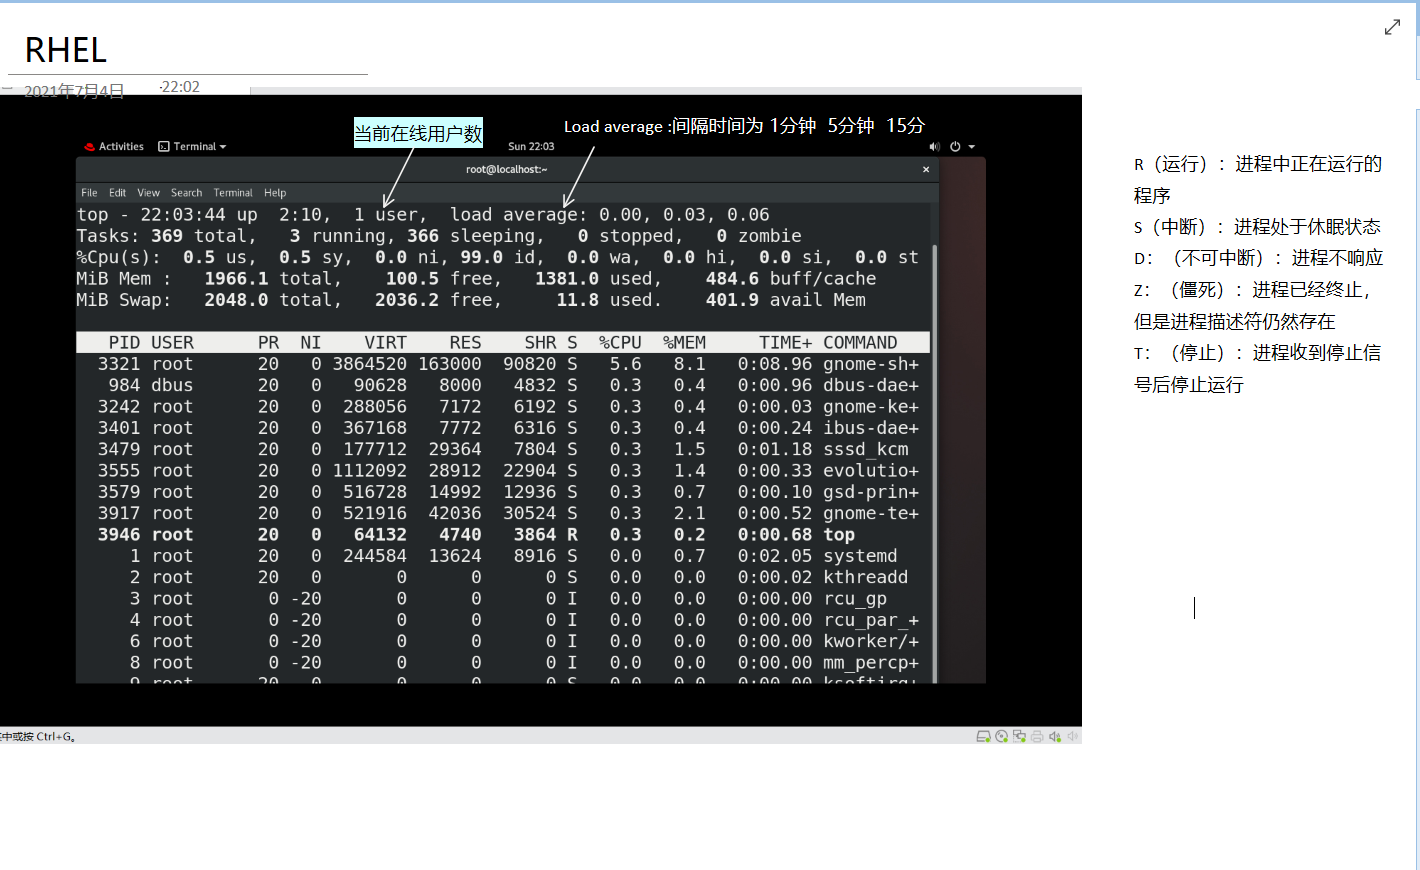The width and height of the screenshot is (1420, 870).
Task: Click the %CPU column header in top
Action: [620, 343]
